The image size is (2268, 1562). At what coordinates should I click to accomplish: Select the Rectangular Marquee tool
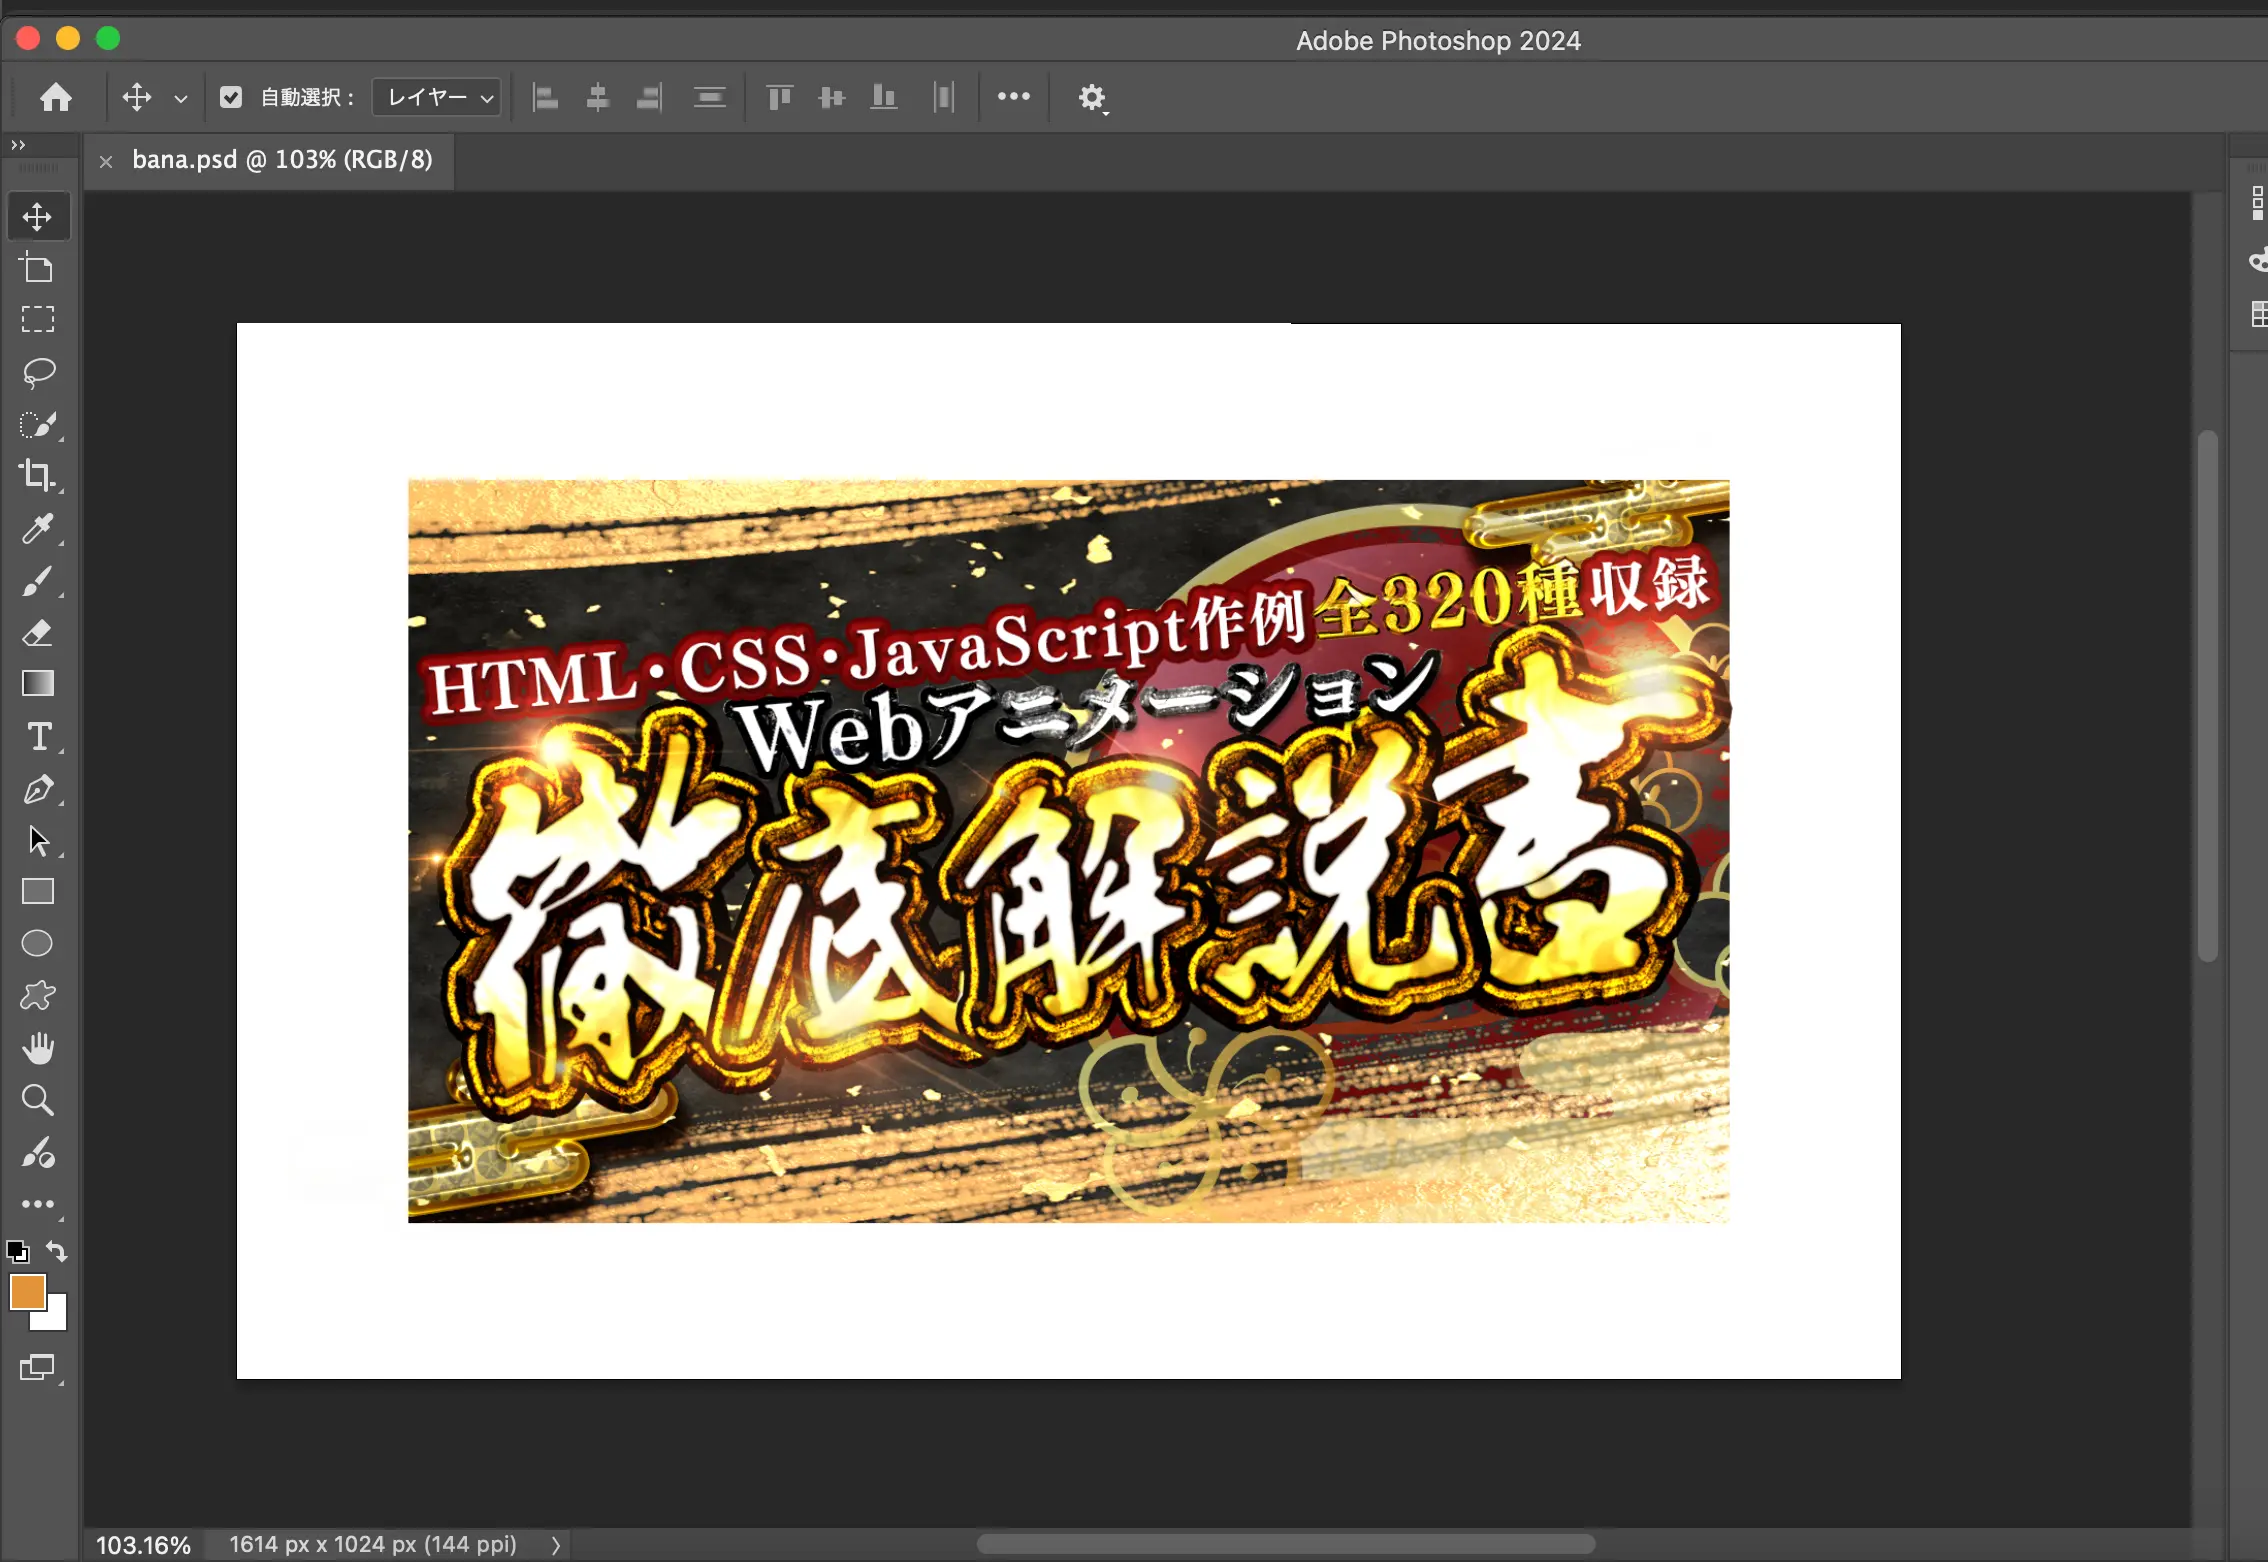pos(38,320)
